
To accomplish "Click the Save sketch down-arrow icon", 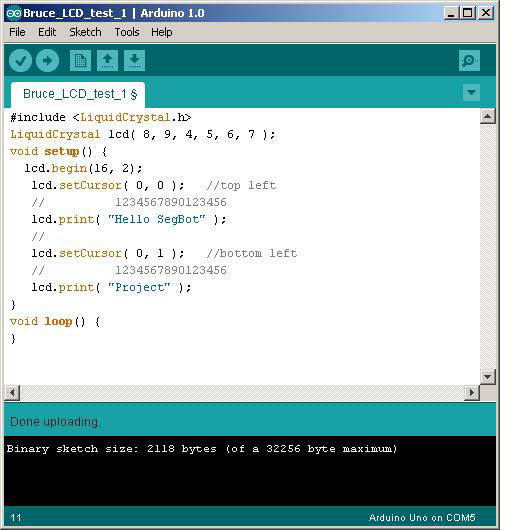I will tap(135, 61).
